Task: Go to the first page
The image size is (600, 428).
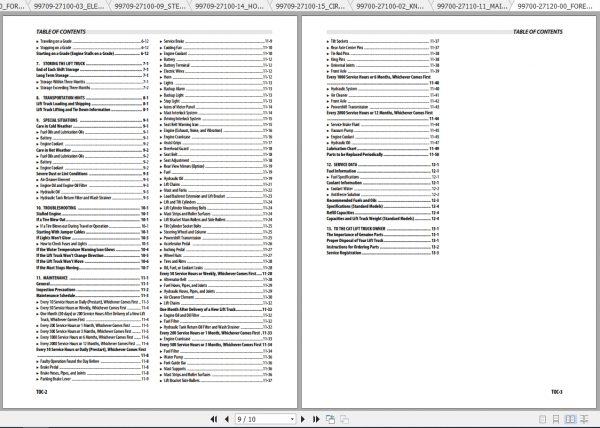Action: [x=214, y=419]
